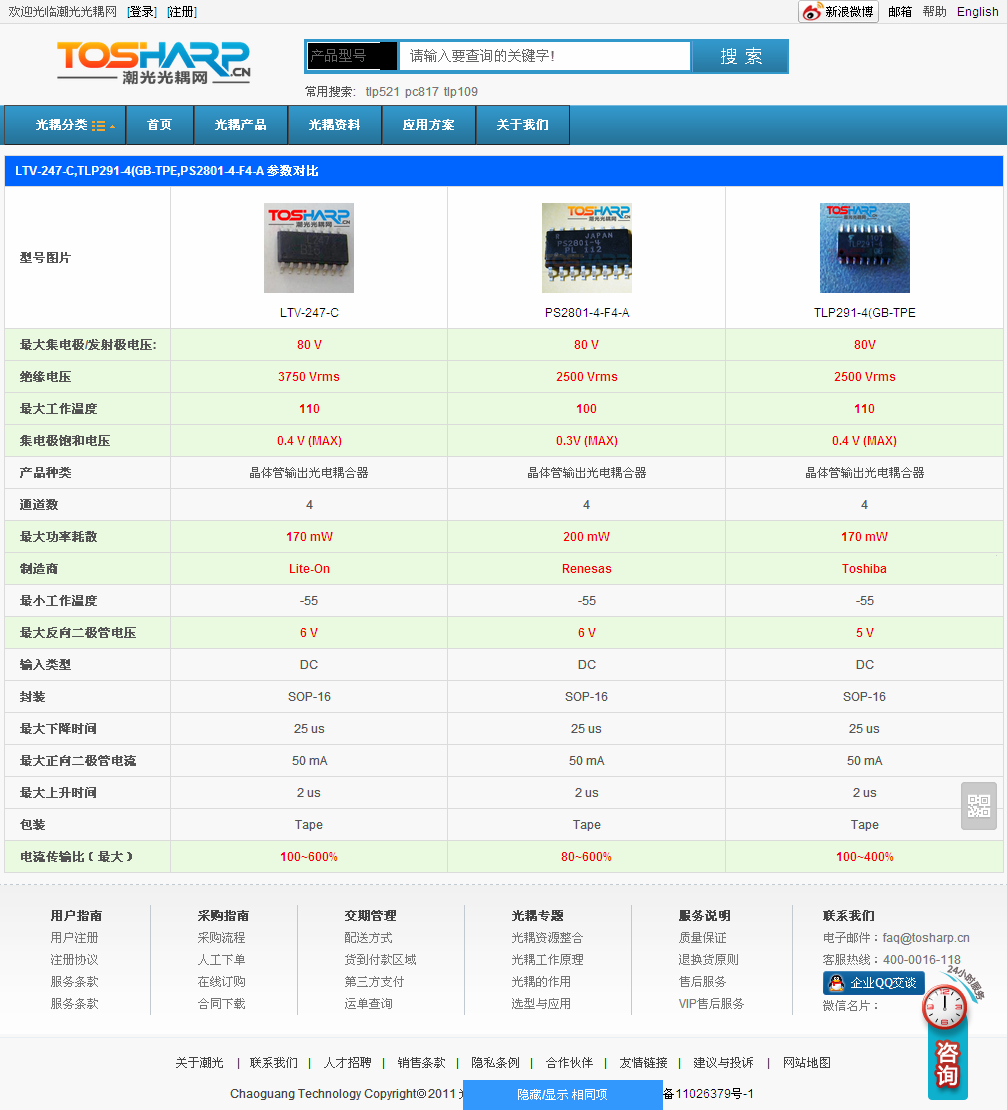
Task: Open the 邮箱 mailbox link
Action: coord(900,11)
